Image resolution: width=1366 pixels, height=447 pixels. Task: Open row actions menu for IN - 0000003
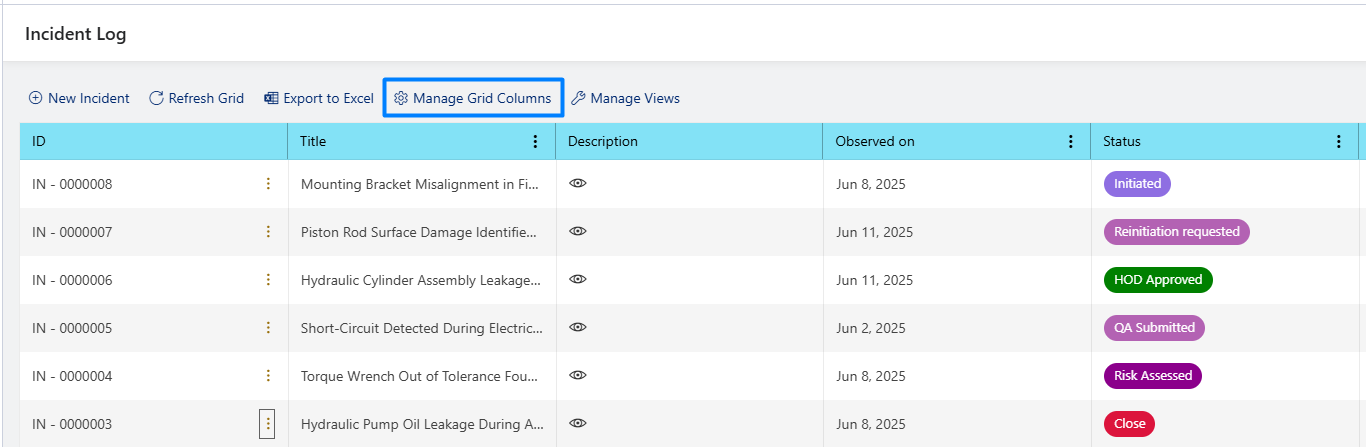coord(267,424)
